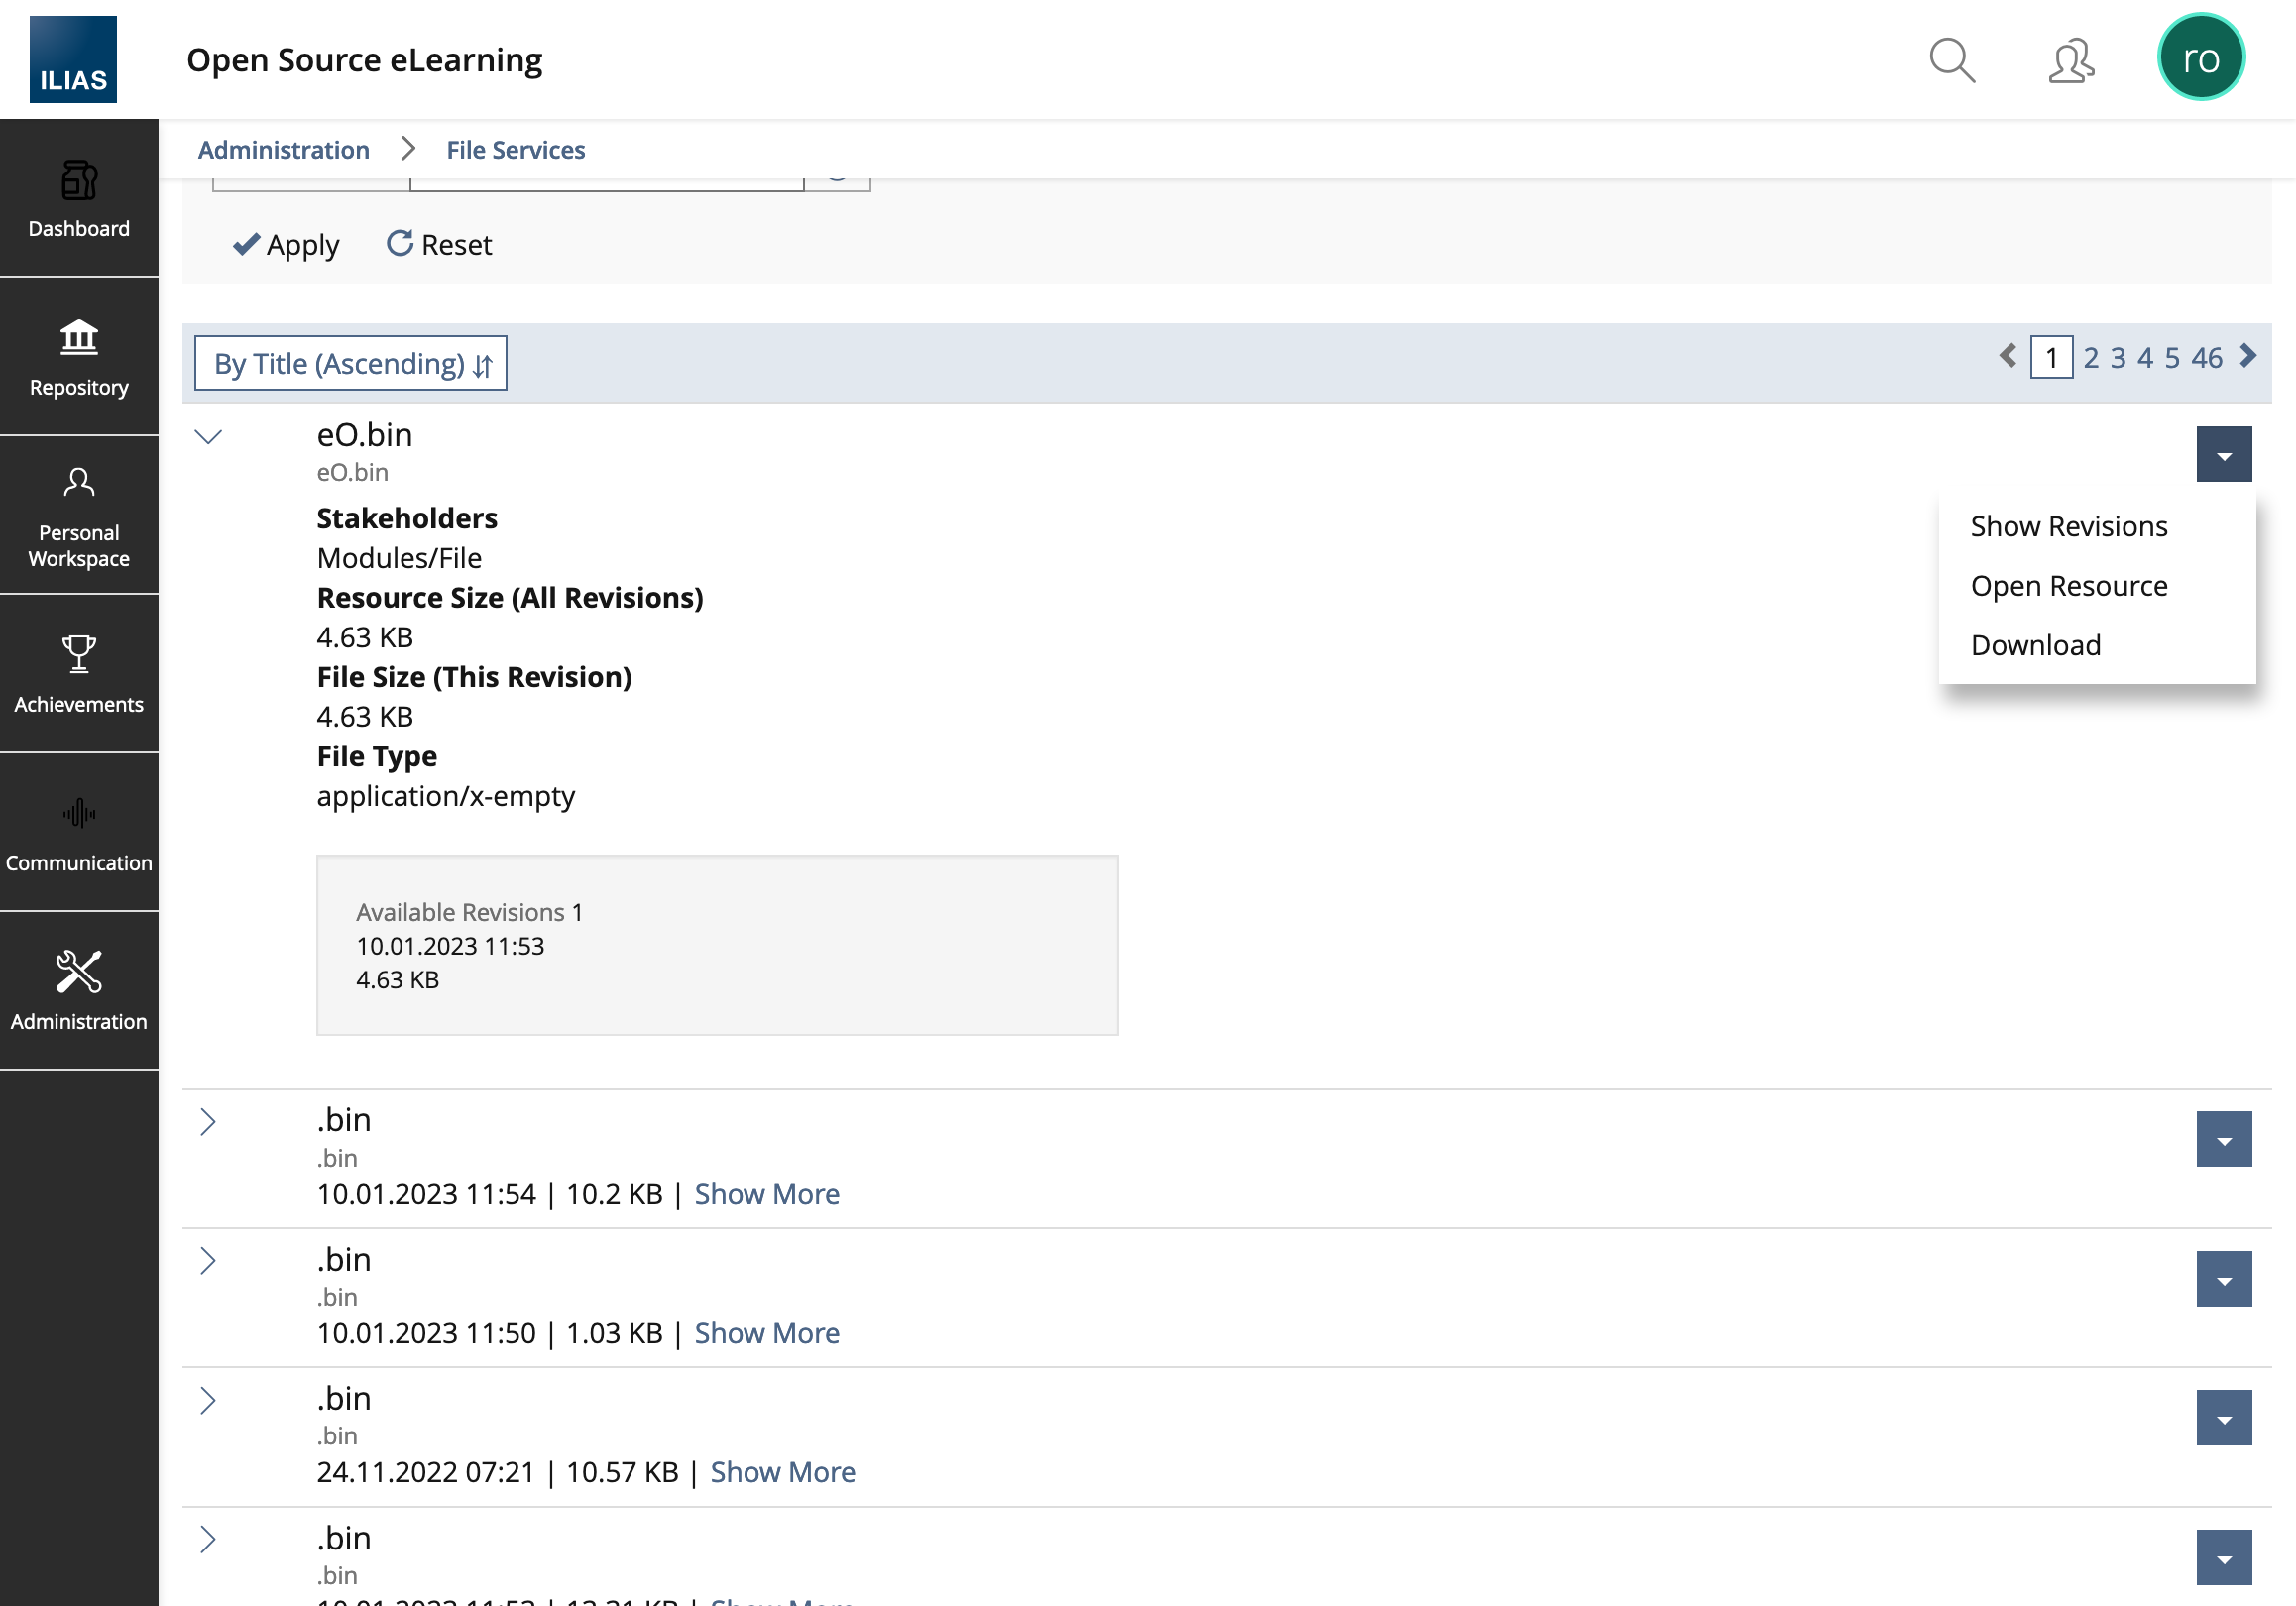Open Repository from the sidebar

(79, 357)
